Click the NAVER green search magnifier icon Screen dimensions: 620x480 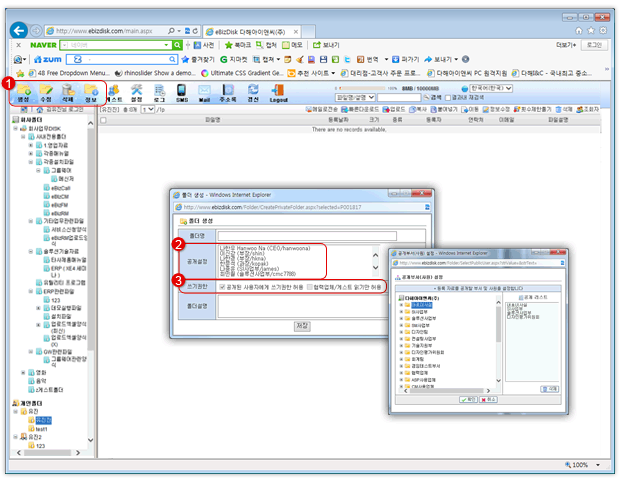click(178, 45)
